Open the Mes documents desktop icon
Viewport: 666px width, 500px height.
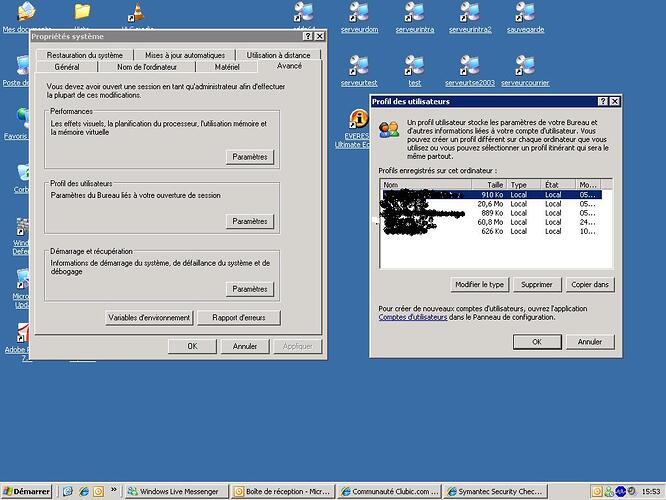24,14
